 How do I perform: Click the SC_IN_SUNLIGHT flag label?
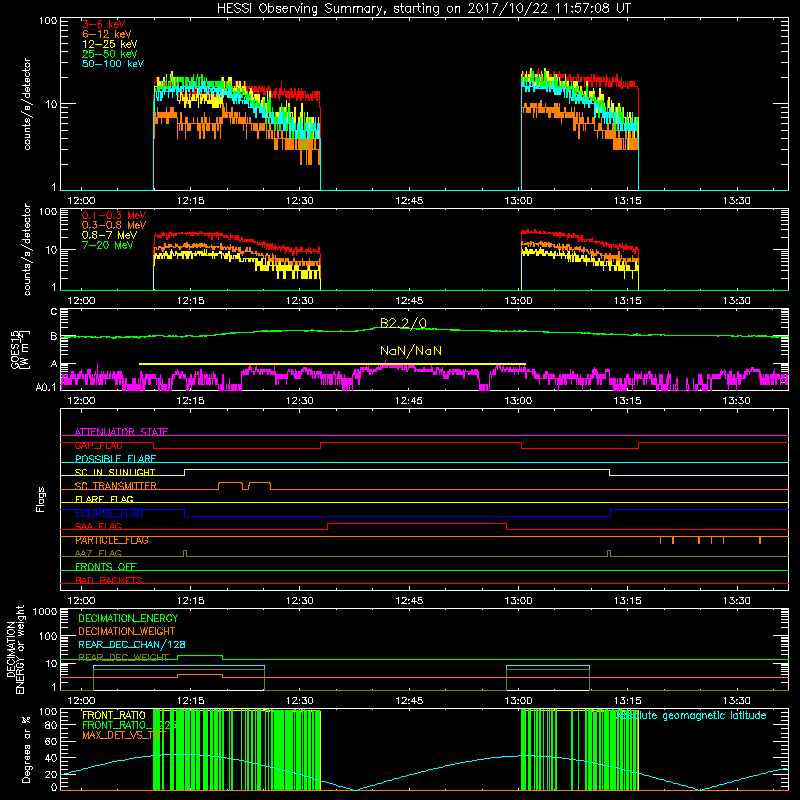tap(115, 472)
